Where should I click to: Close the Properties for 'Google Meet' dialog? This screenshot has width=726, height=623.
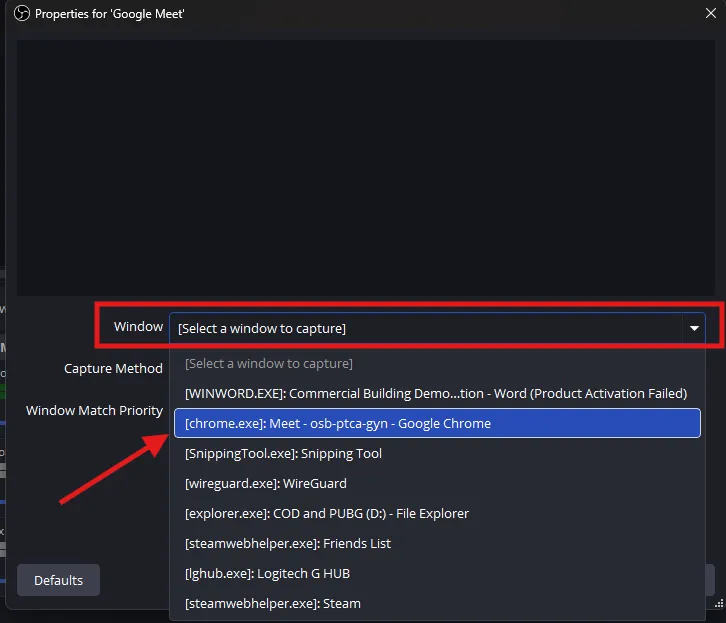coord(709,14)
